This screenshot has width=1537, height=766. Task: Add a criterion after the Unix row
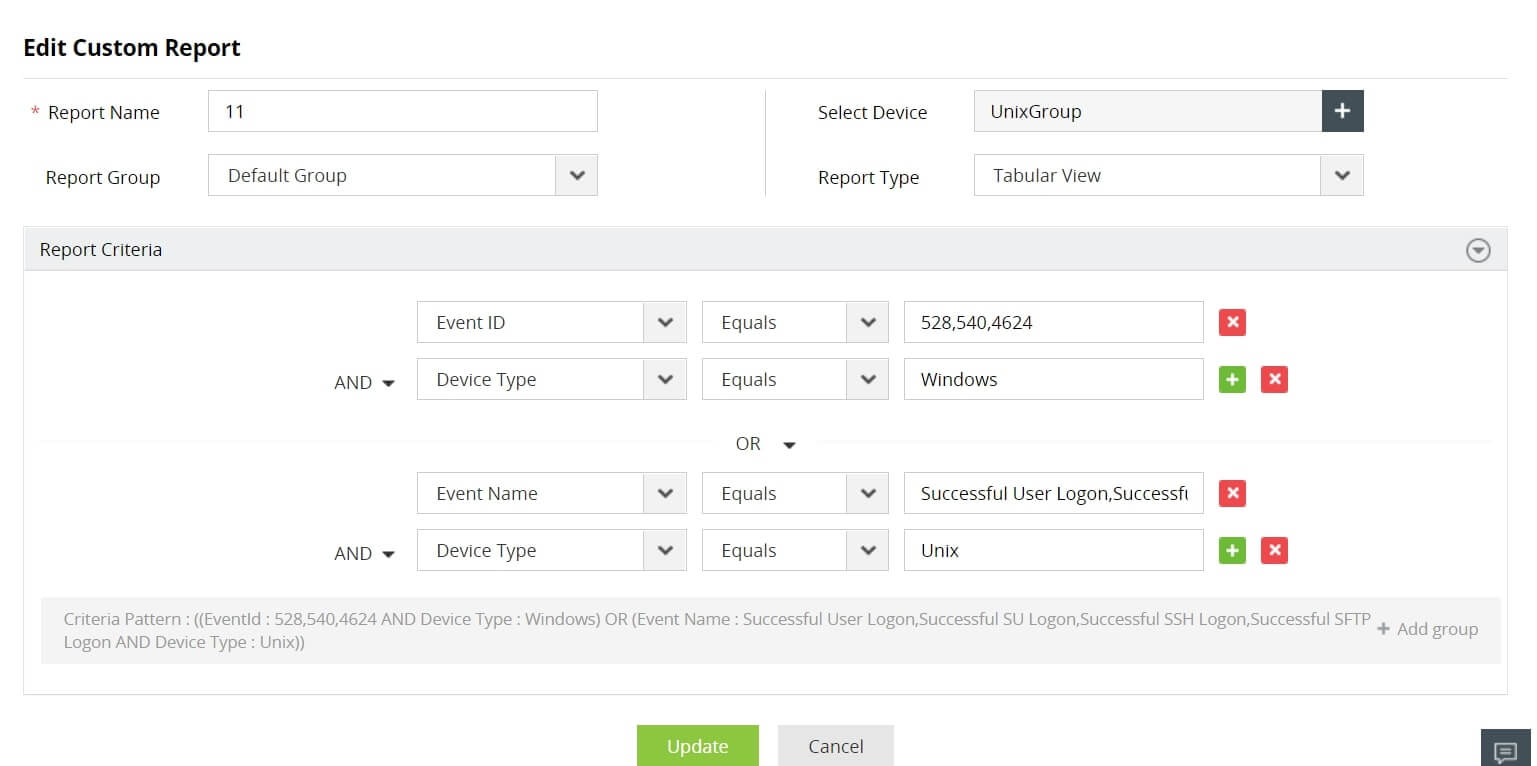pos(1232,551)
